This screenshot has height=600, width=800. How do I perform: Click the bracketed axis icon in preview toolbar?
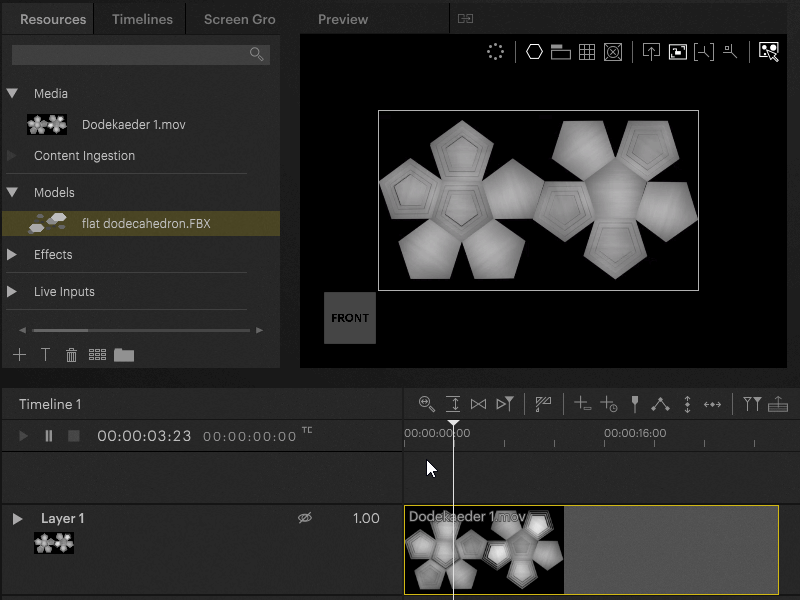(704, 52)
